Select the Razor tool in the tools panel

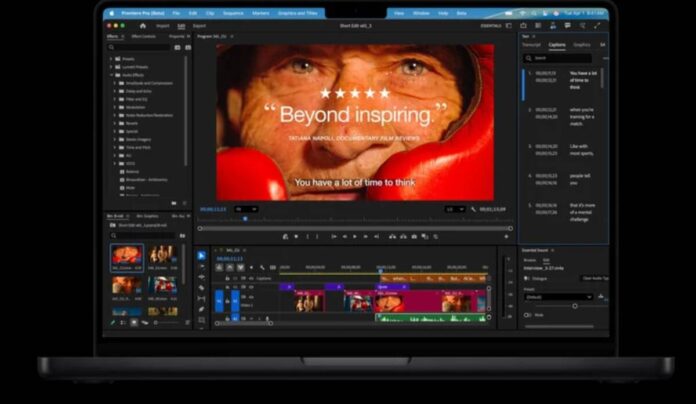coord(201,288)
